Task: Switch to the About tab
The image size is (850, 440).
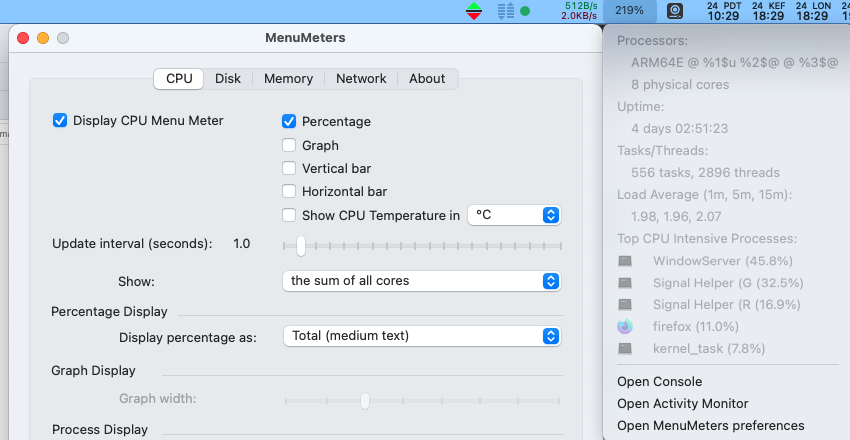Action: click(427, 79)
